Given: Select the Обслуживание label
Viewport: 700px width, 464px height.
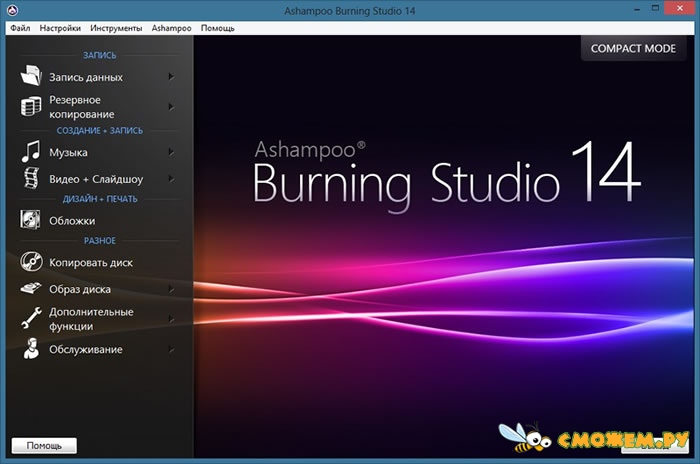Looking at the screenshot, I should tap(86, 349).
